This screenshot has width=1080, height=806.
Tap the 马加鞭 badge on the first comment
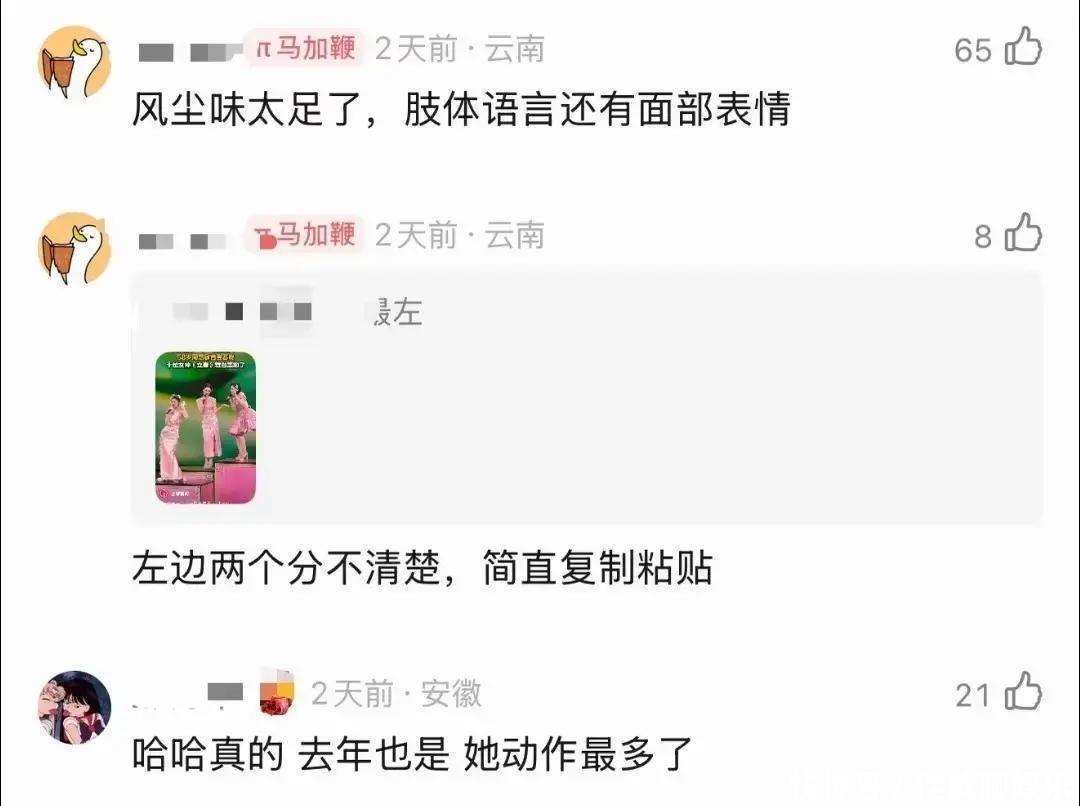(x=305, y=48)
